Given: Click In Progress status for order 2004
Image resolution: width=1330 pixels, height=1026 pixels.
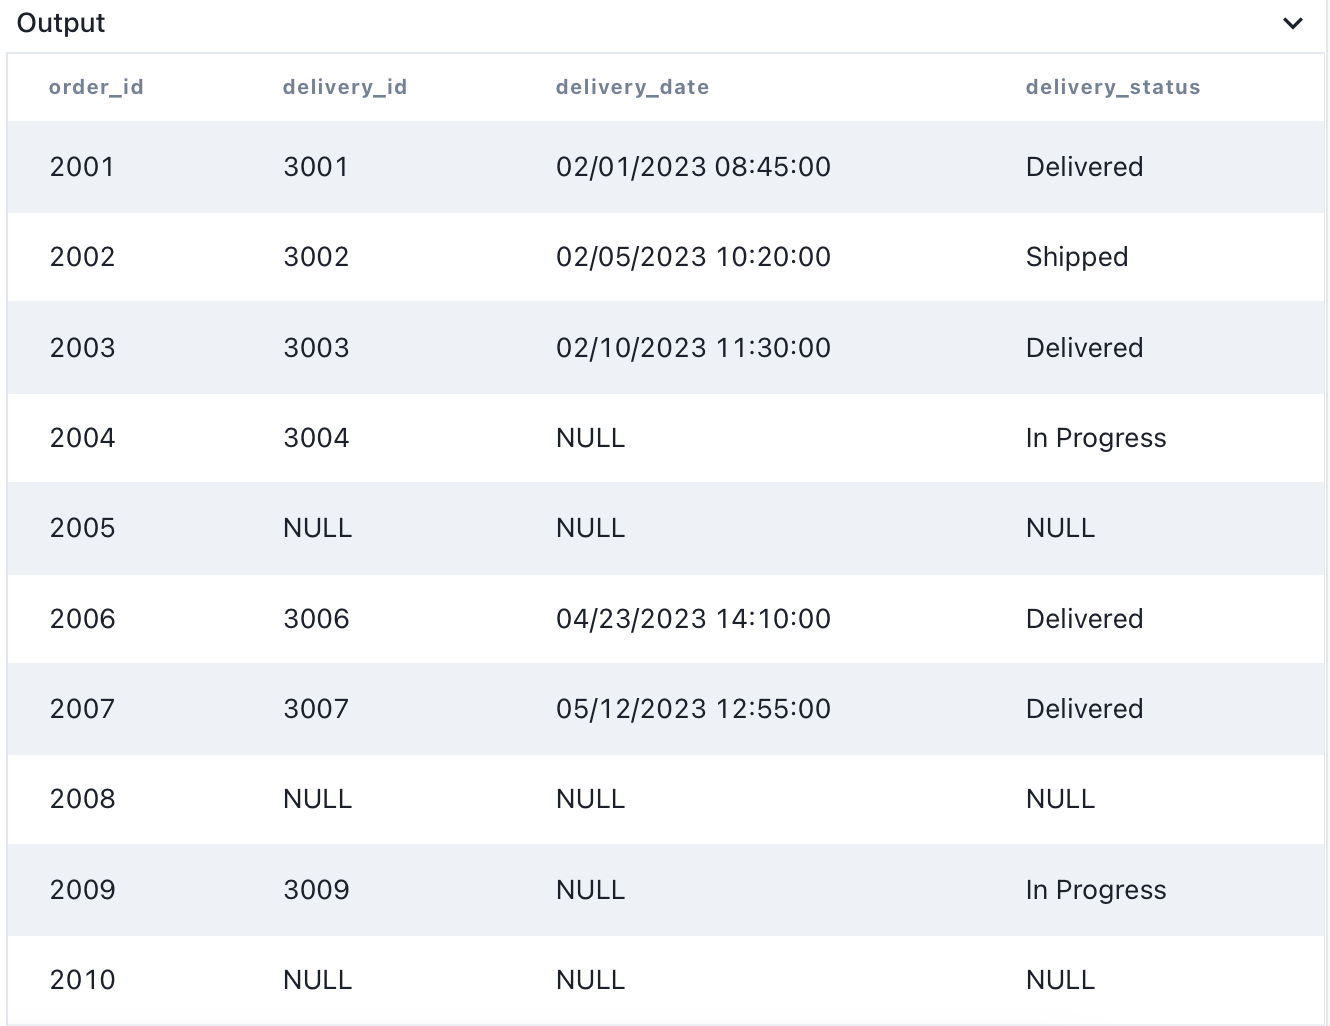Looking at the screenshot, I should (1096, 438).
